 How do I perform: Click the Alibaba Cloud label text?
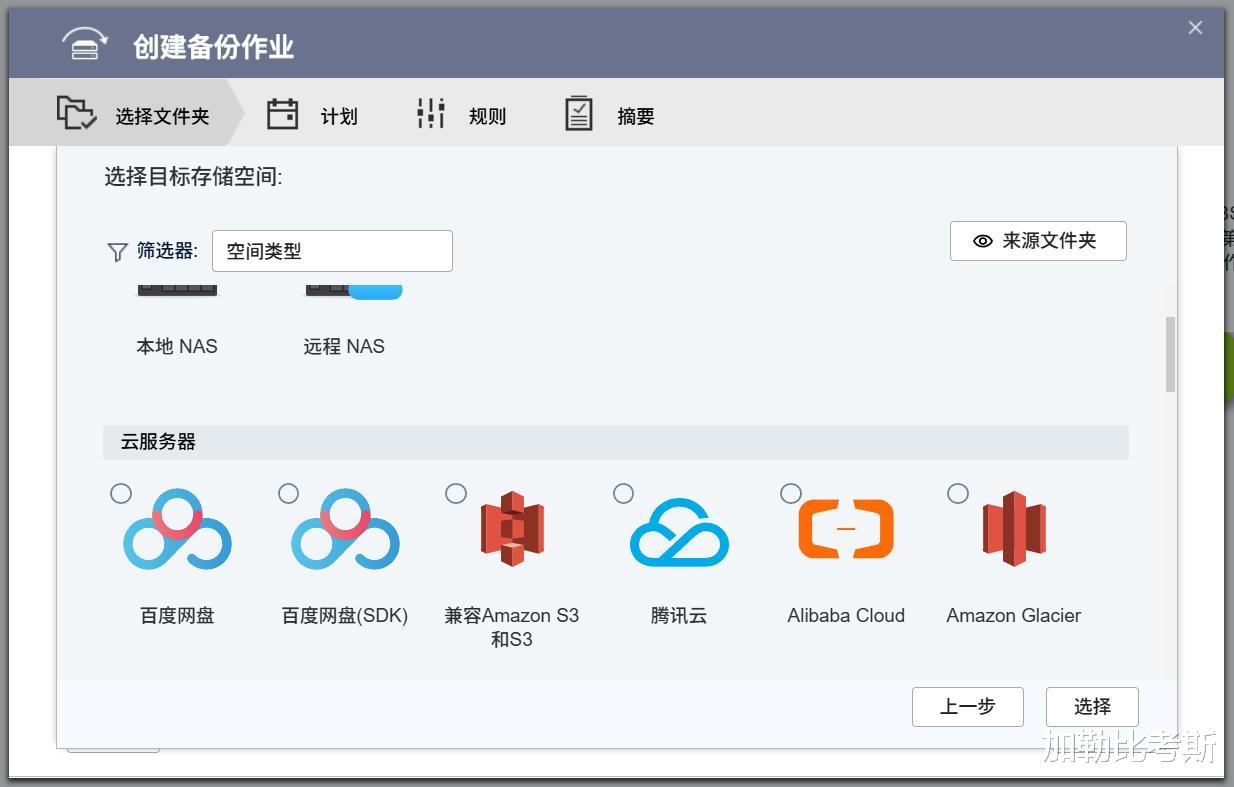pos(846,616)
